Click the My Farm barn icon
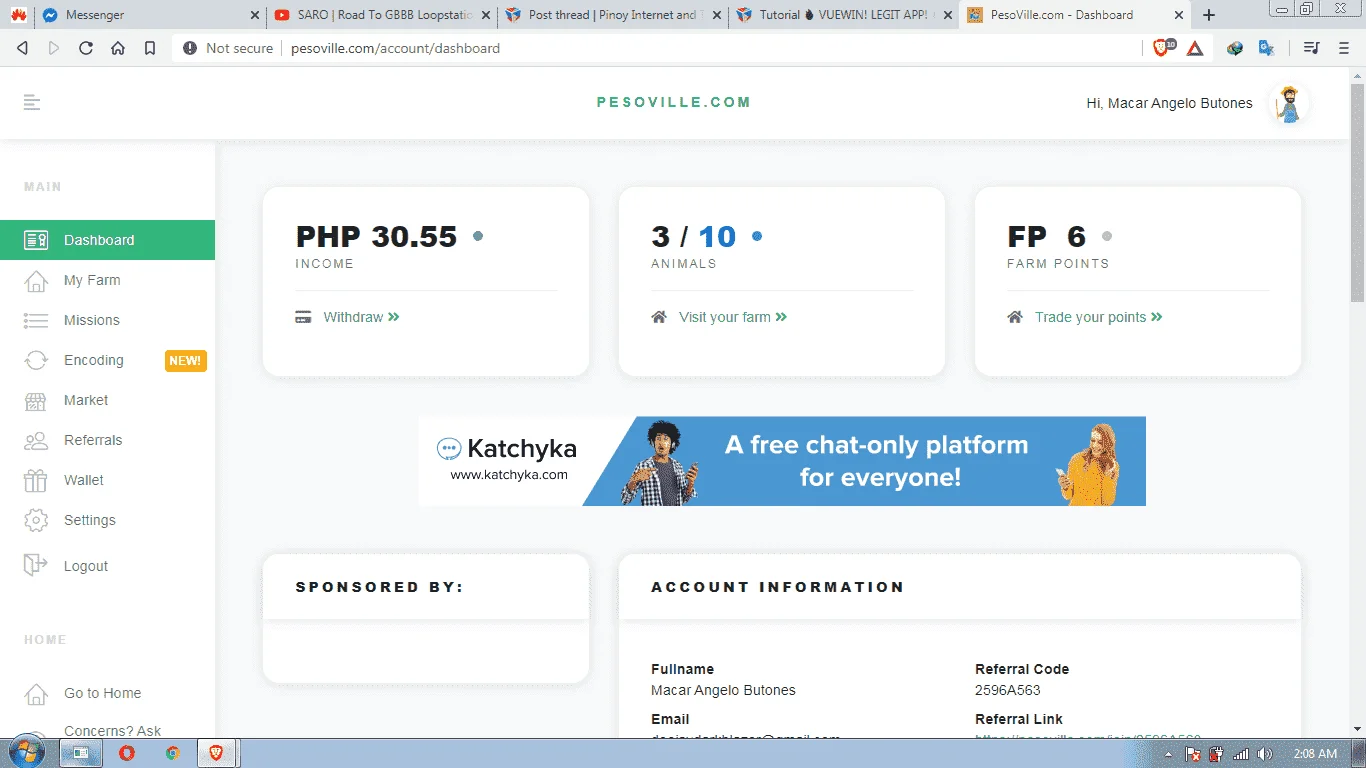This screenshot has width=1366, height=768. [x=36, y=281]
